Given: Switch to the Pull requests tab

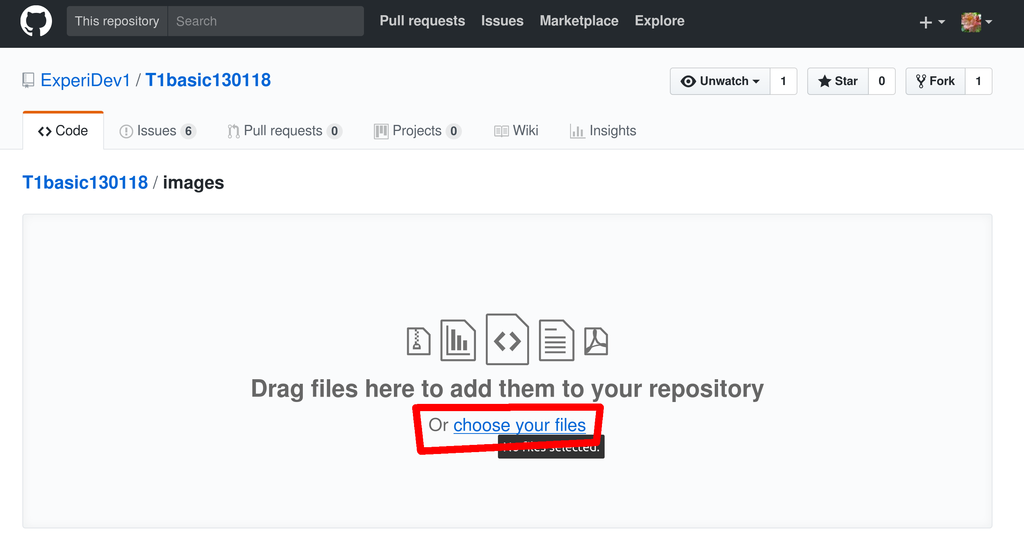Looking at the screenshot, I should 284,131.
